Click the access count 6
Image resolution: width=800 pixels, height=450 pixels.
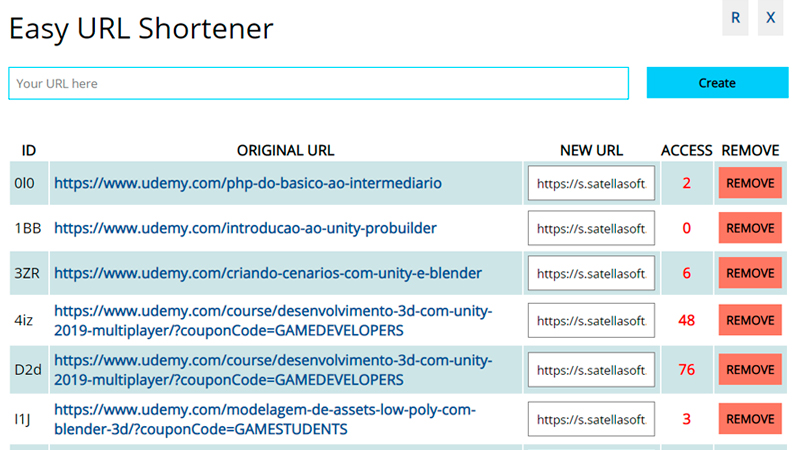pyautogui.click(x=687, y=273)
